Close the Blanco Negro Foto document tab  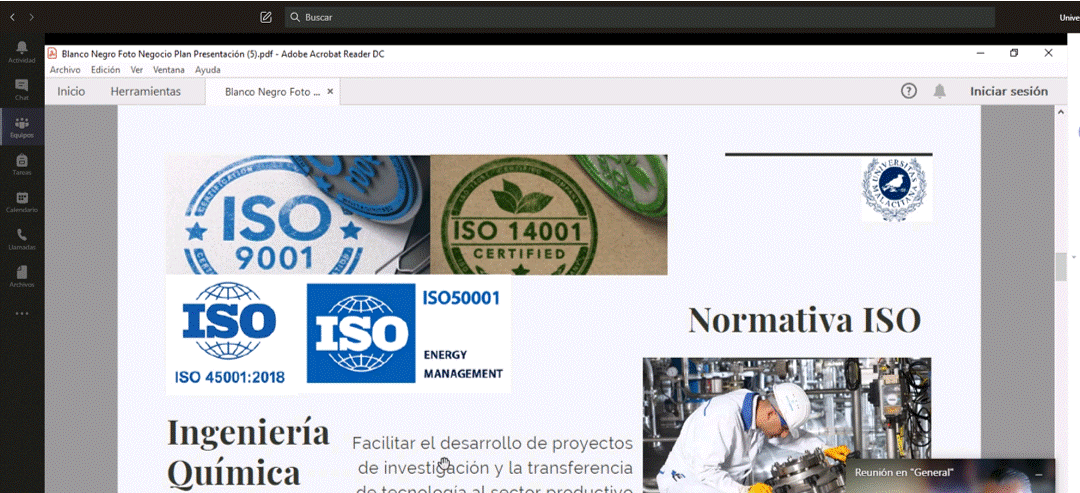pos(330,92)
